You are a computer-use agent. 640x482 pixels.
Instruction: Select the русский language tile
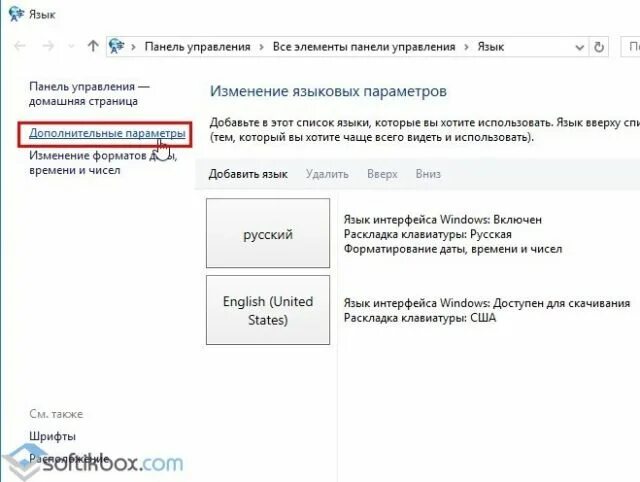(x=268, y=233)
